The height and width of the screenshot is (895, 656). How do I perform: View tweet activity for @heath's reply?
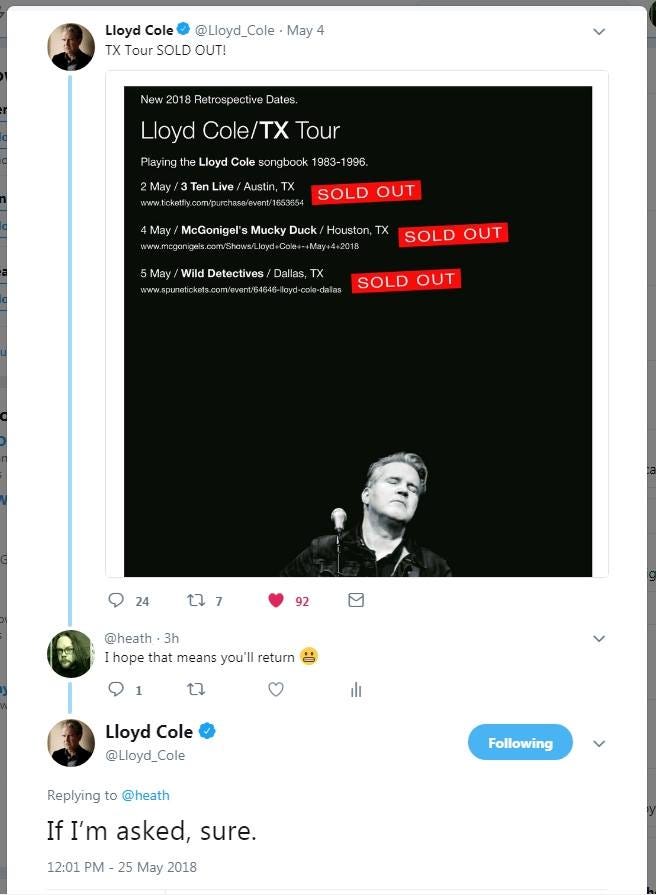(356, 690)
